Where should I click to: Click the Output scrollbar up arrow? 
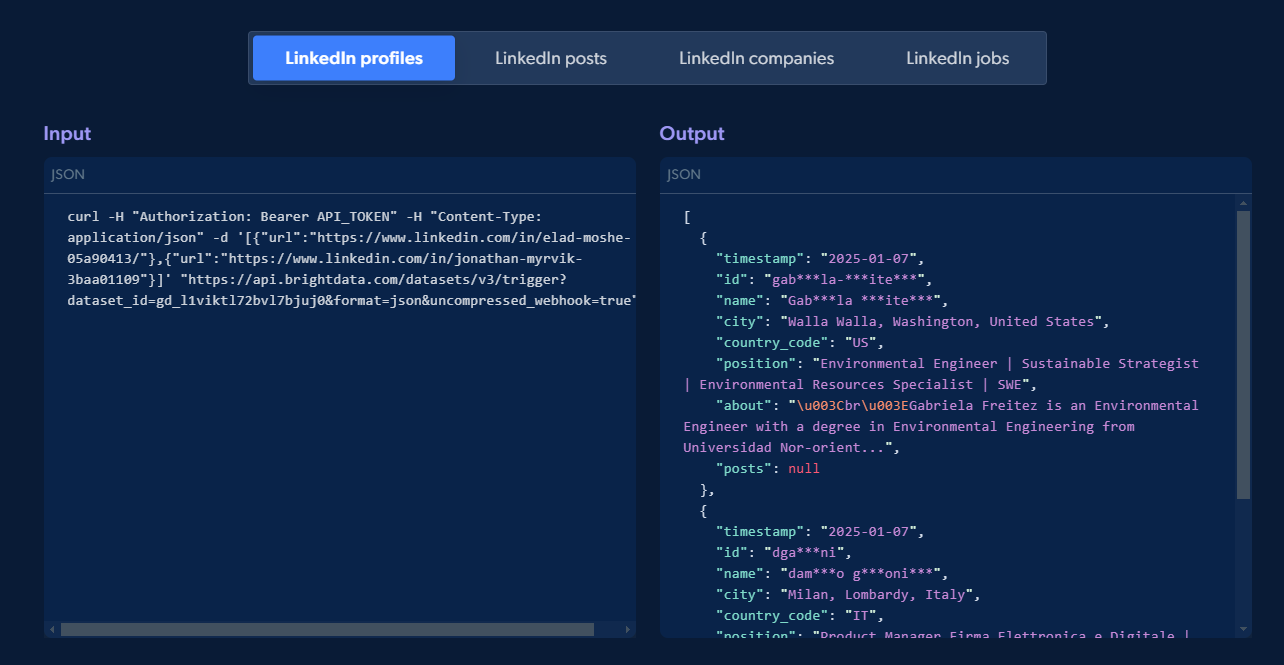(1243, 203)
